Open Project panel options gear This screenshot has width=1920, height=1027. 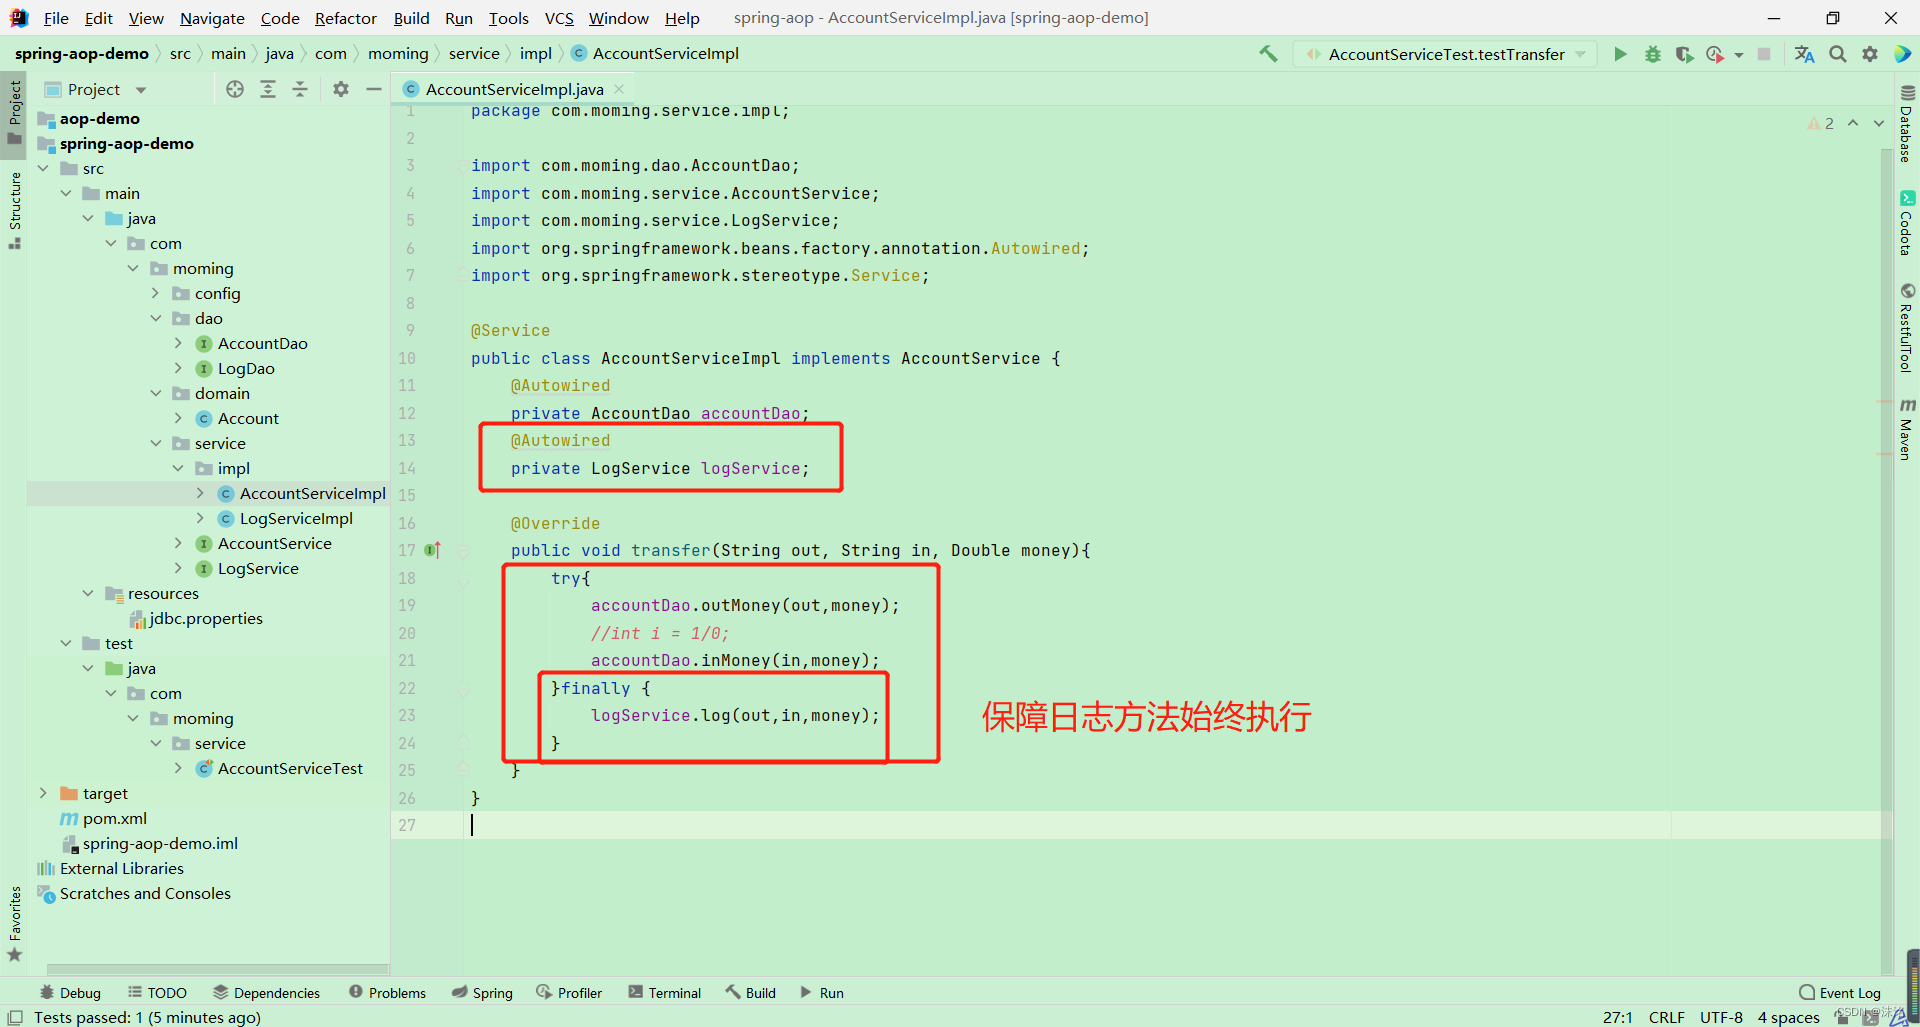point(341,89)
